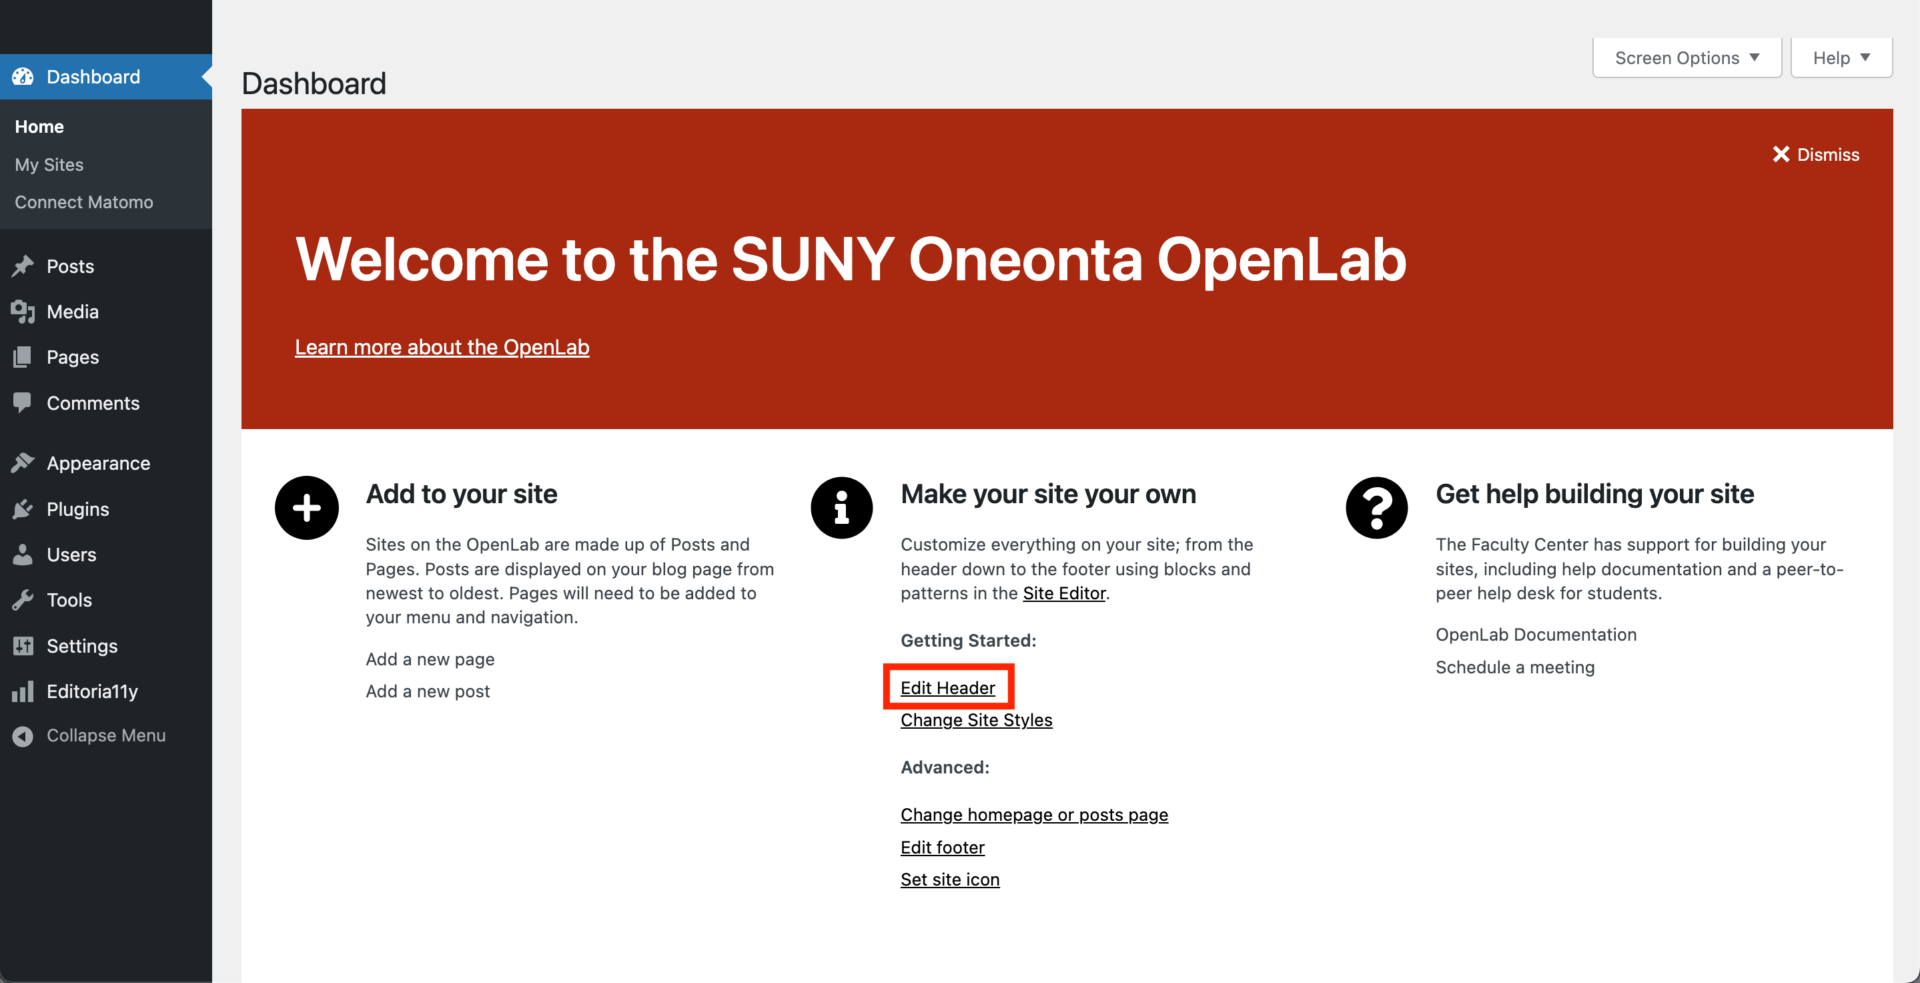1920x983 pixels.
Task: Click the Set site icon link
Action: point(950,879)
